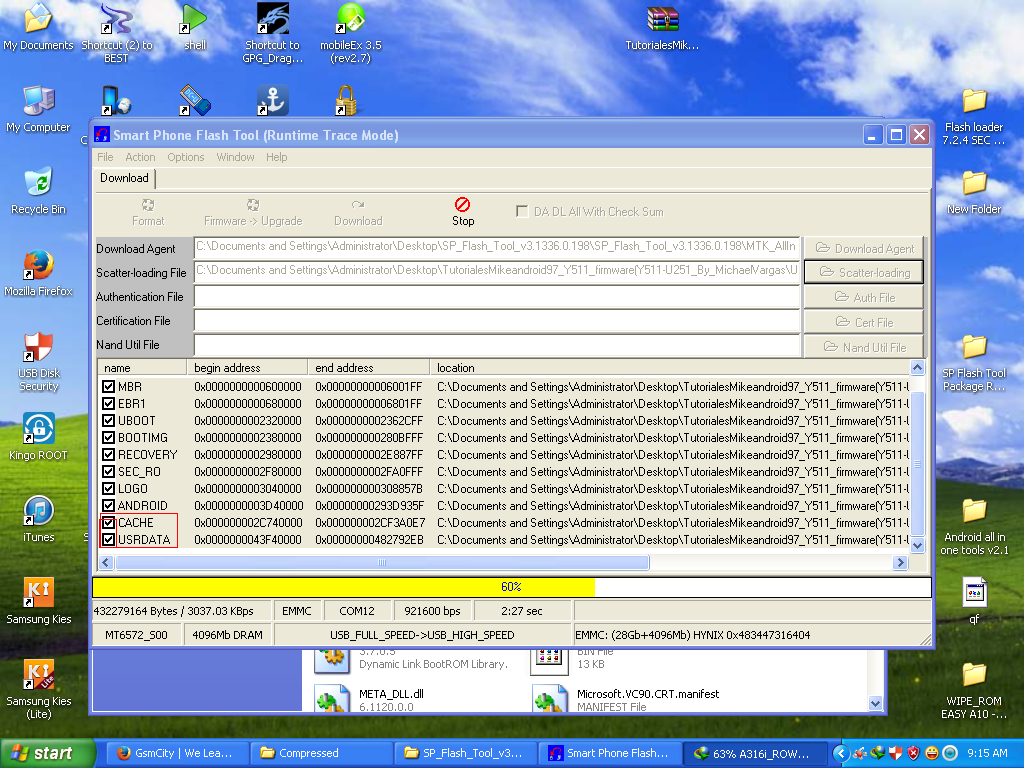1024x768 pixels.
Task: Toggle the RECOVERY partition checkbox
Action: tap(109, 455)
